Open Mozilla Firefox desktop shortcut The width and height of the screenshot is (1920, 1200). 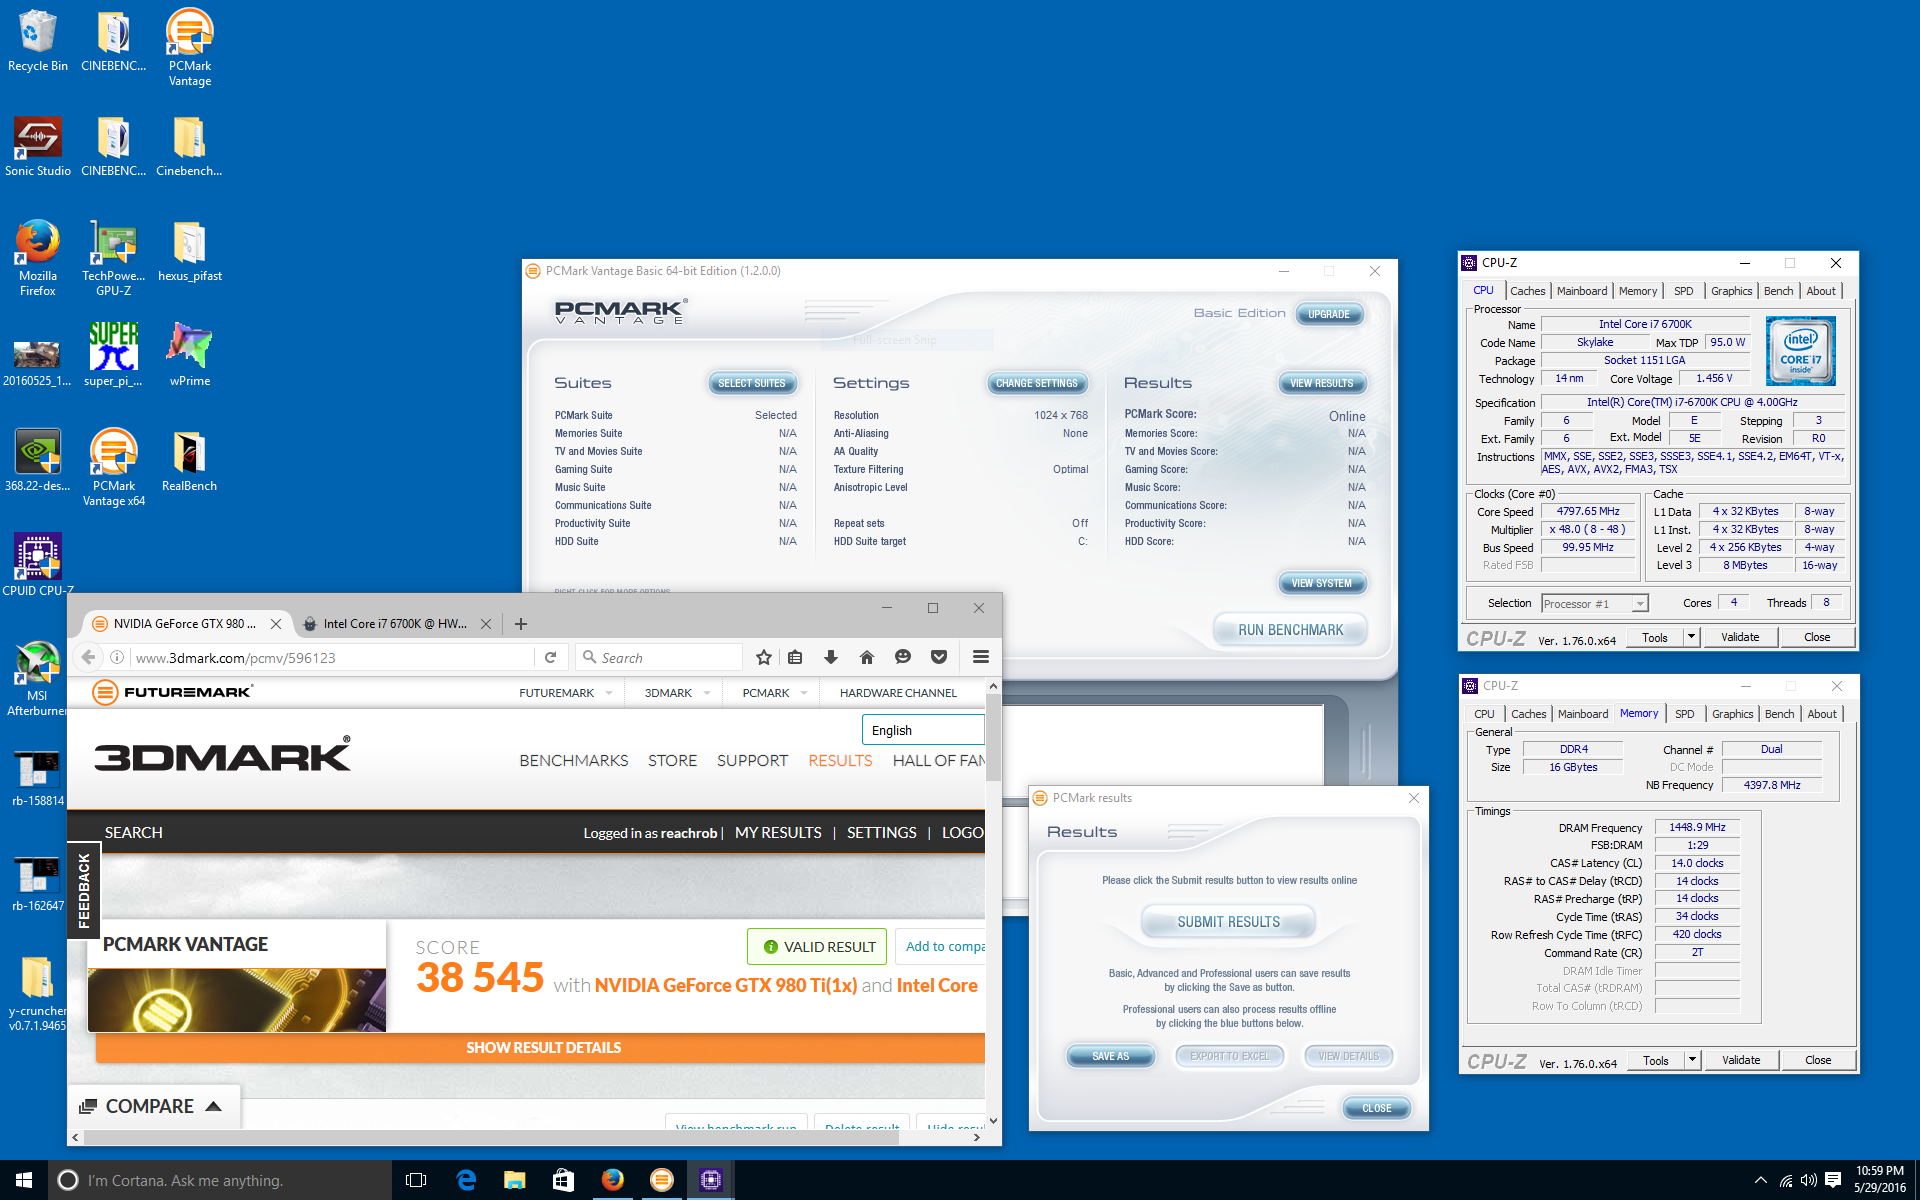(38, 259)
